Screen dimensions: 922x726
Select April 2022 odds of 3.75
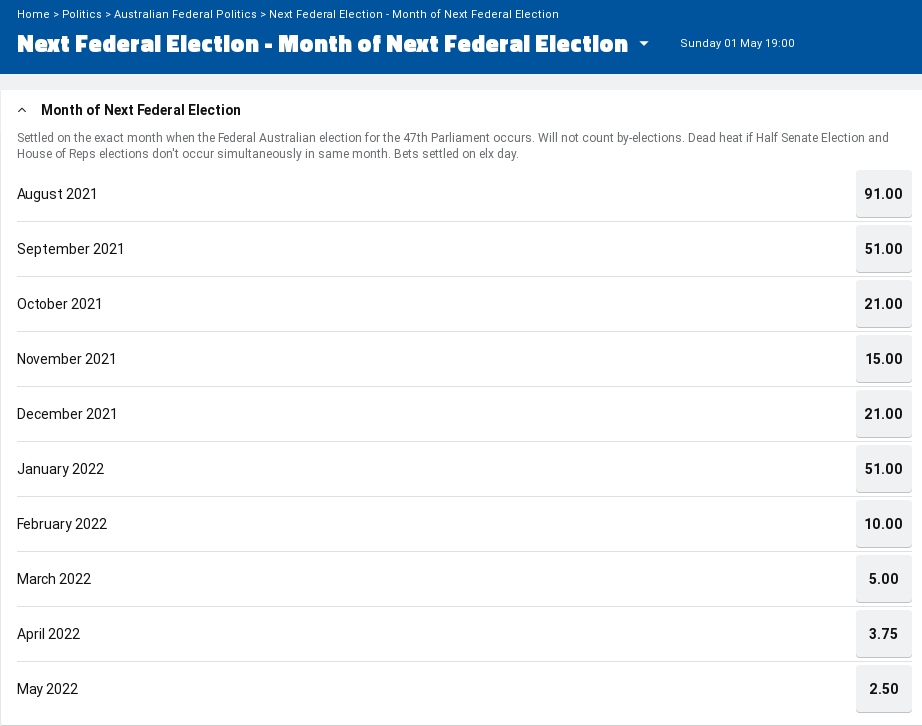(883, 634)
